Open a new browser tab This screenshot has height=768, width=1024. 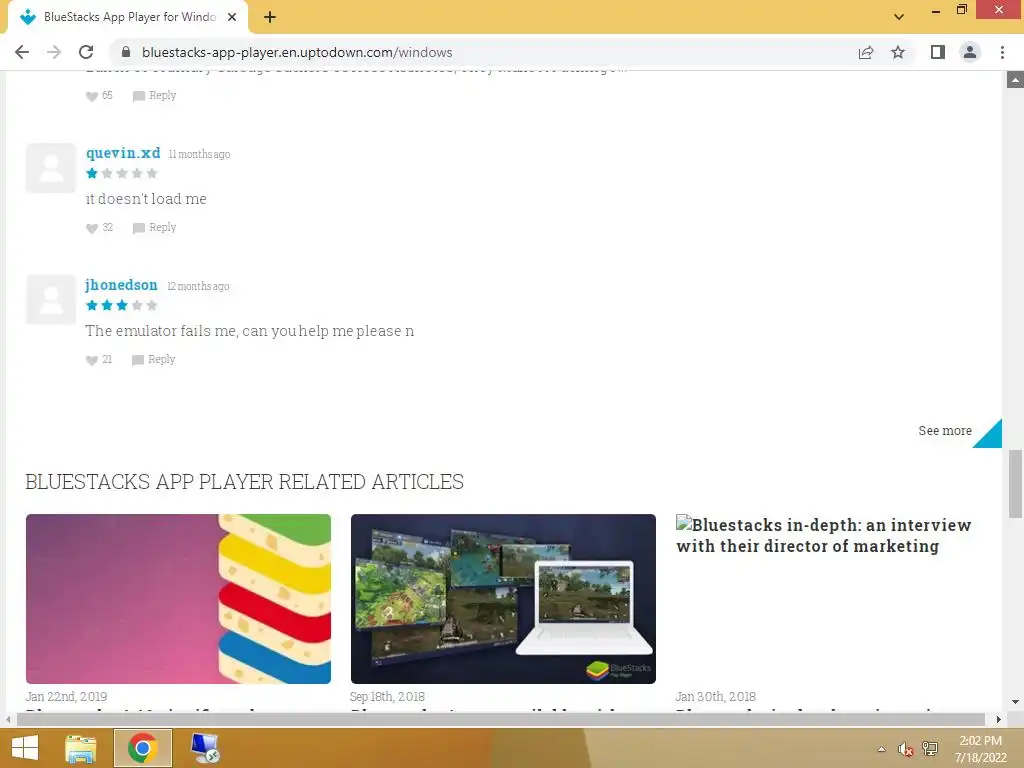(x=270, y=17)
